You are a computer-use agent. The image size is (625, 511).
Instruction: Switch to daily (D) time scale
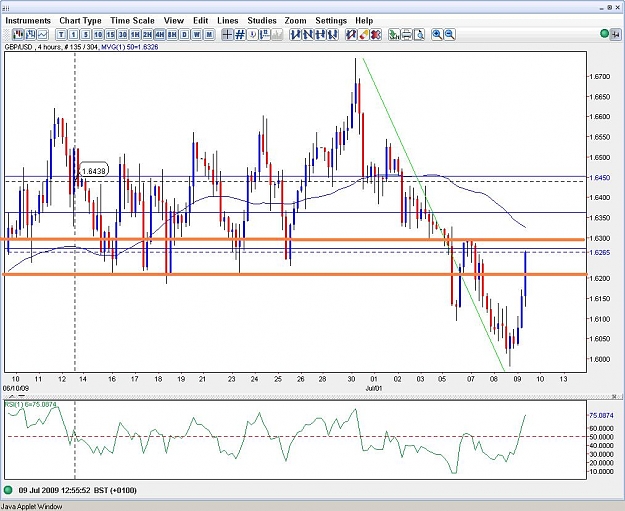pyautogui.click(x=185, y=35)
